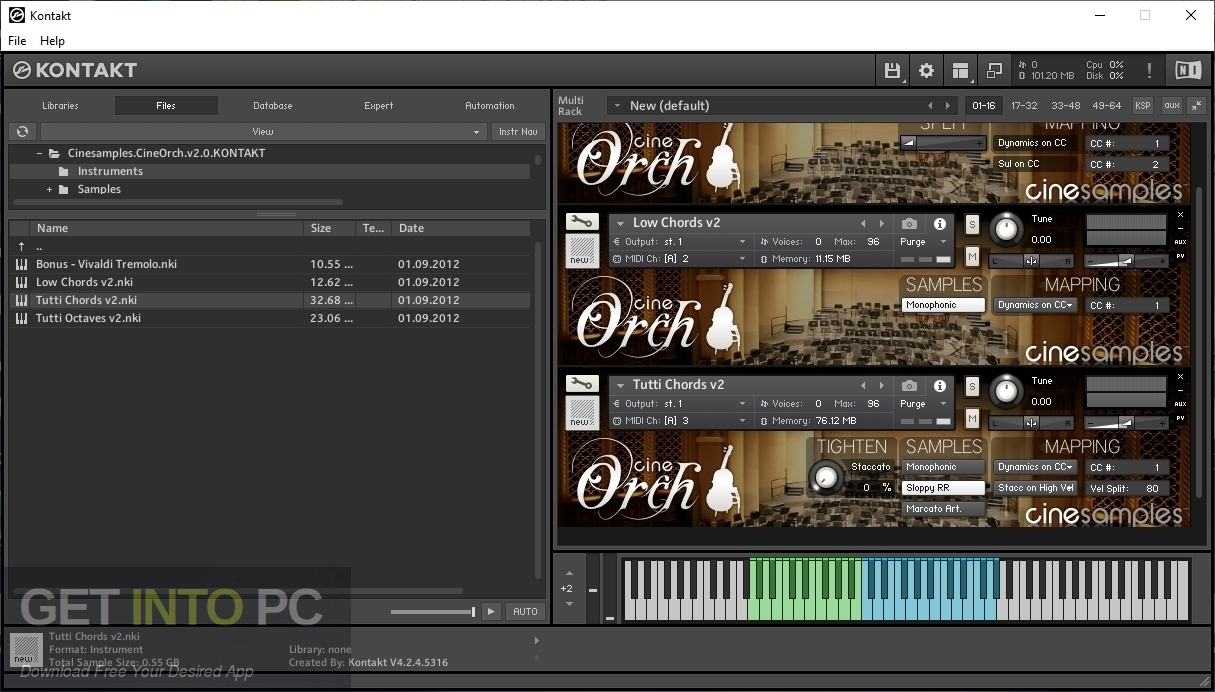Screen dimensions: 1215x692
Task: Switch to the Automation tab
Action: pyautogui.click(x=489, y=105)
